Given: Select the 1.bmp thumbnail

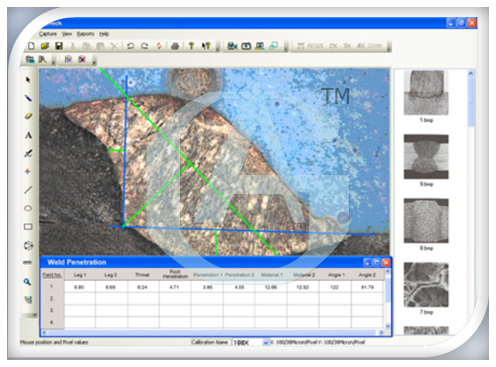Looking at the screenshot, I should click(426, 93).
